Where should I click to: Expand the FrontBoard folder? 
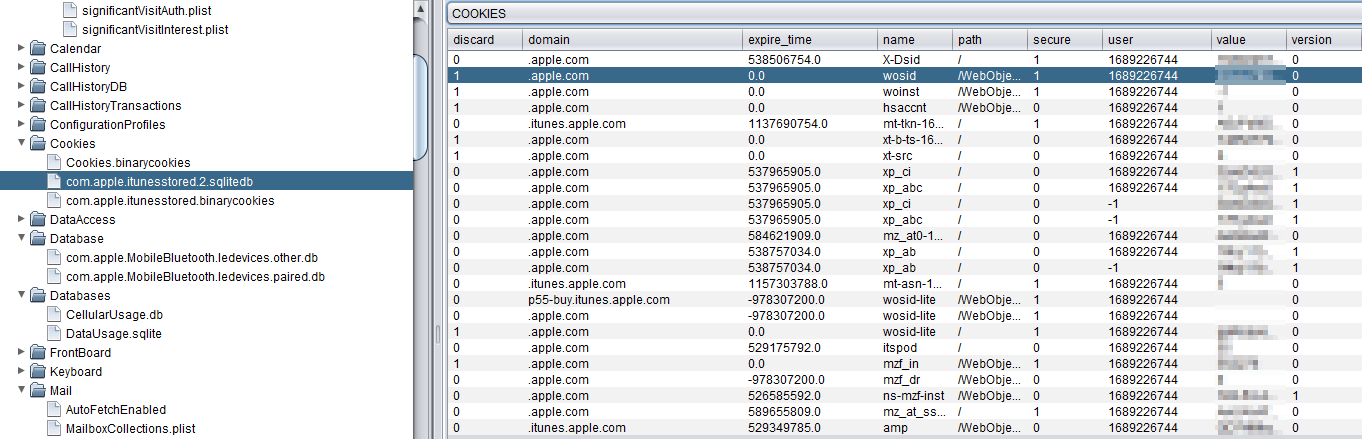(22, 352)
